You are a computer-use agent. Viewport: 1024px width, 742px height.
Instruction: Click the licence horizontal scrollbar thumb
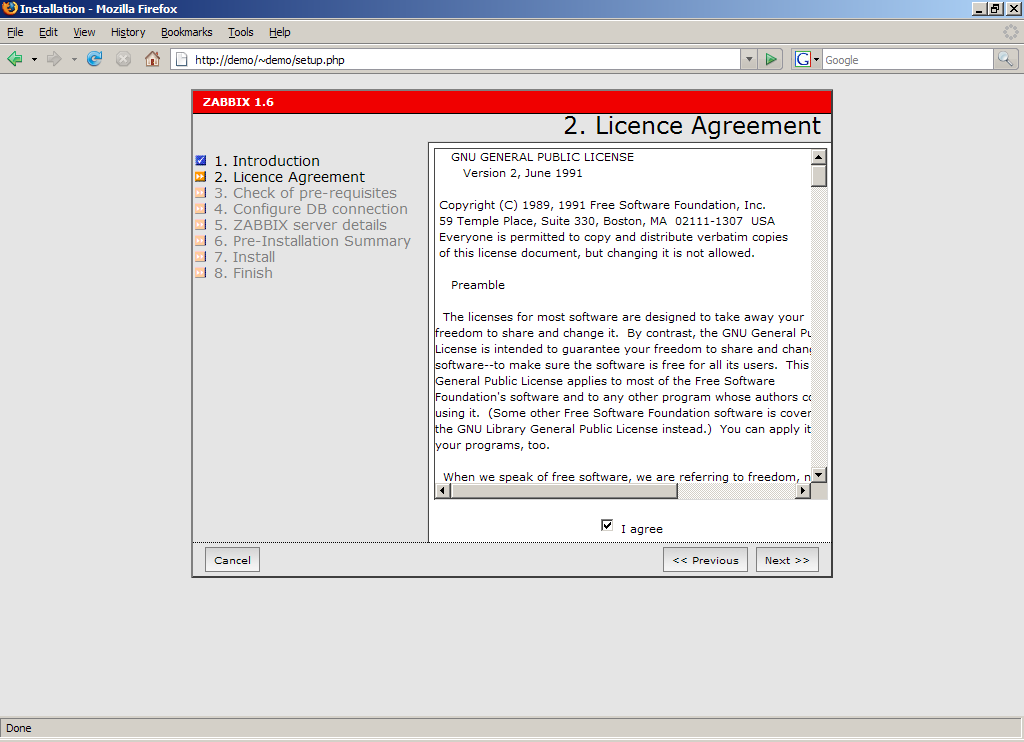(564, 491)
